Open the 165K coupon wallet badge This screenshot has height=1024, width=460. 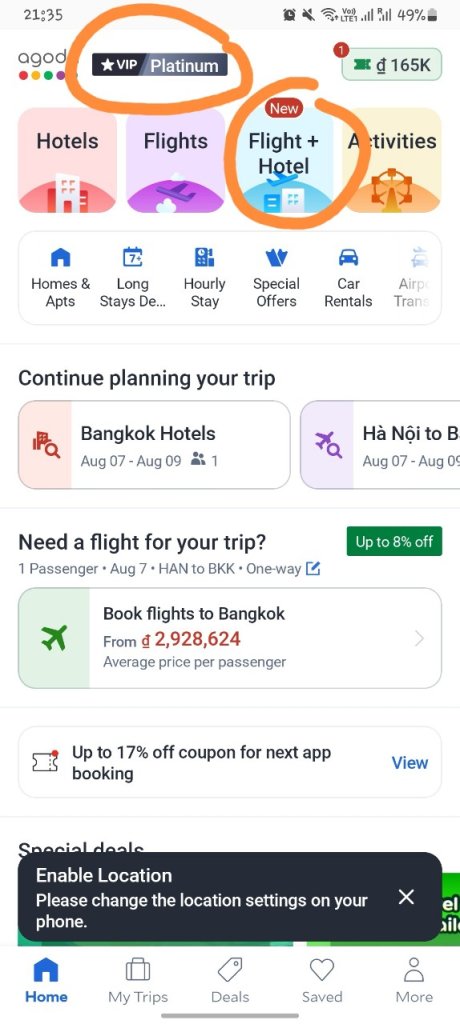pyautogui.click(x=391, y=65)
